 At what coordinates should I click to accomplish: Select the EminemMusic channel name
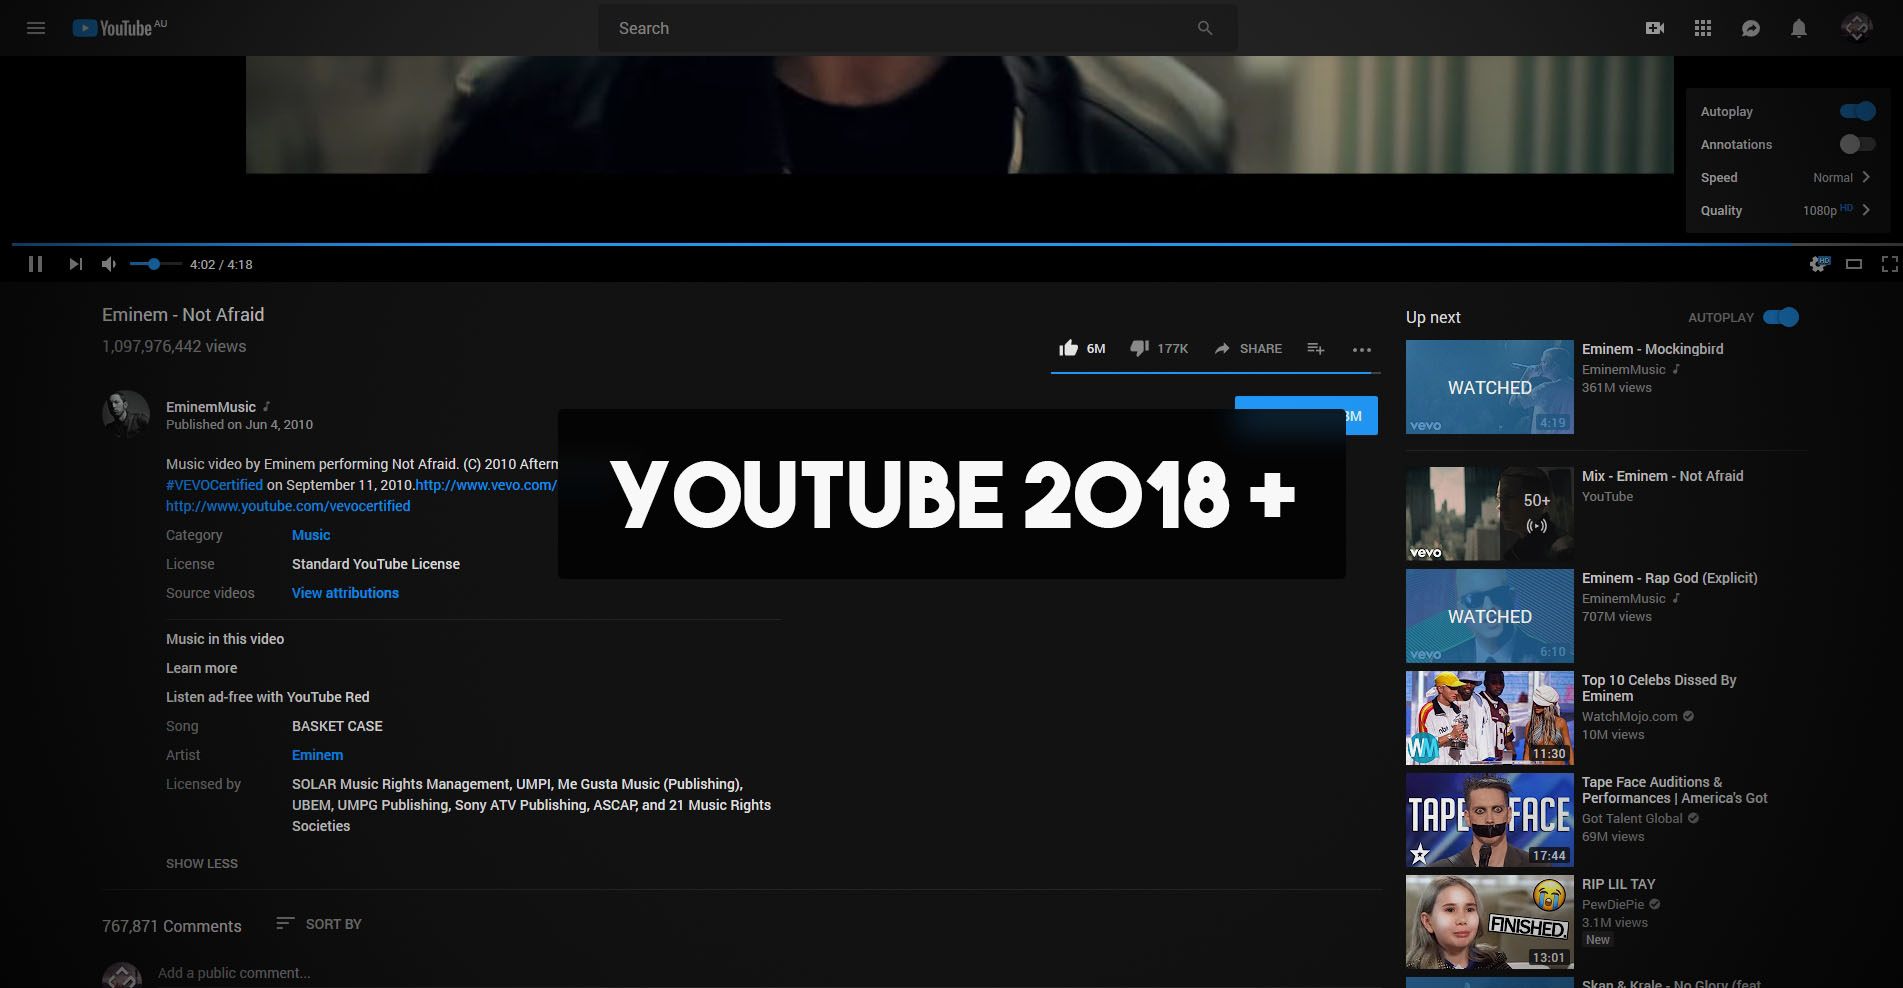click(x=211, y=407)
